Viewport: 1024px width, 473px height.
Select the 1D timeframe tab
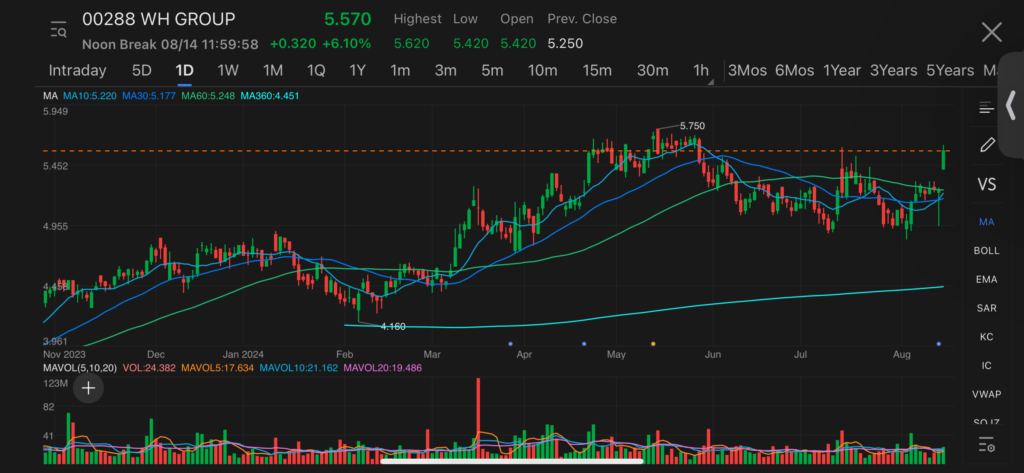[x=184, y=71]
